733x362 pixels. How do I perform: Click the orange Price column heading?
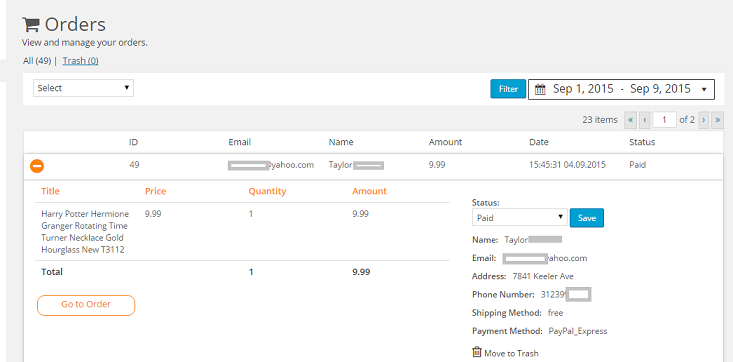pos(155,191)
